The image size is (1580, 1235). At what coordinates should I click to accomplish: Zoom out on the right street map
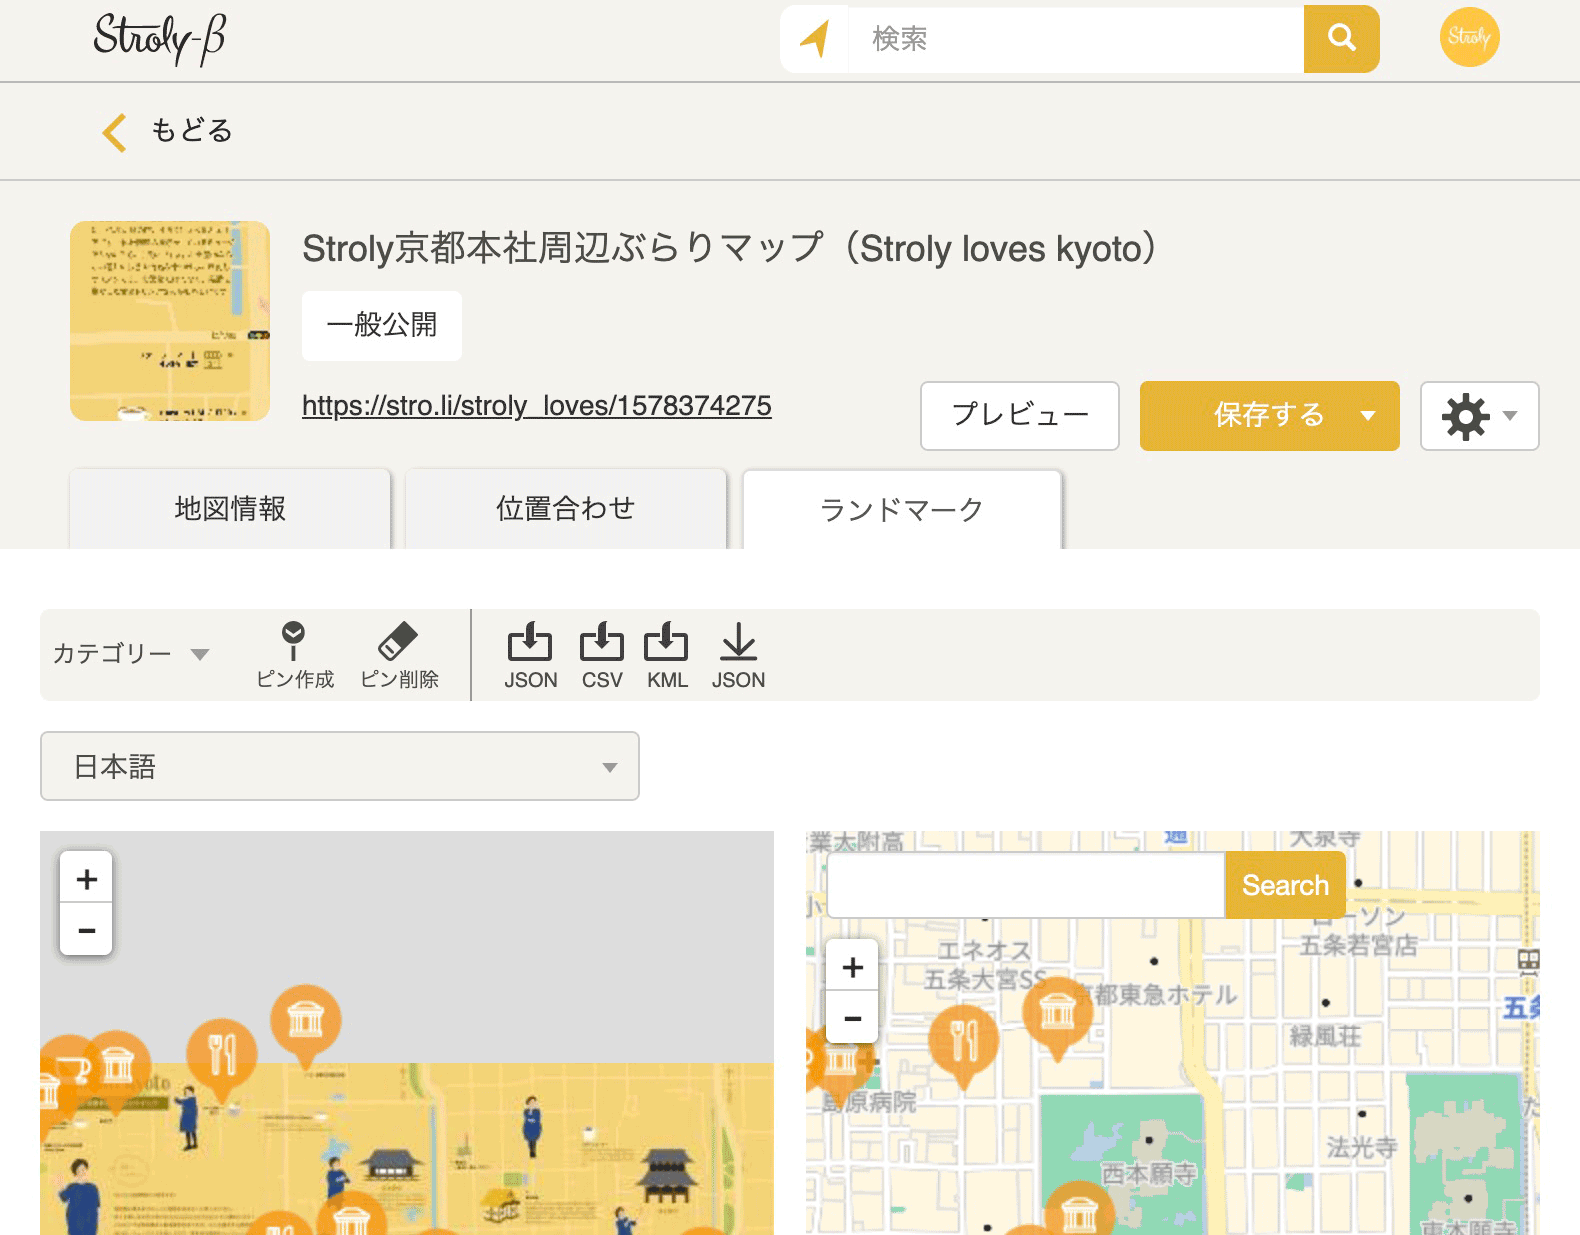pyautogui.click(x=852, y=1018)
